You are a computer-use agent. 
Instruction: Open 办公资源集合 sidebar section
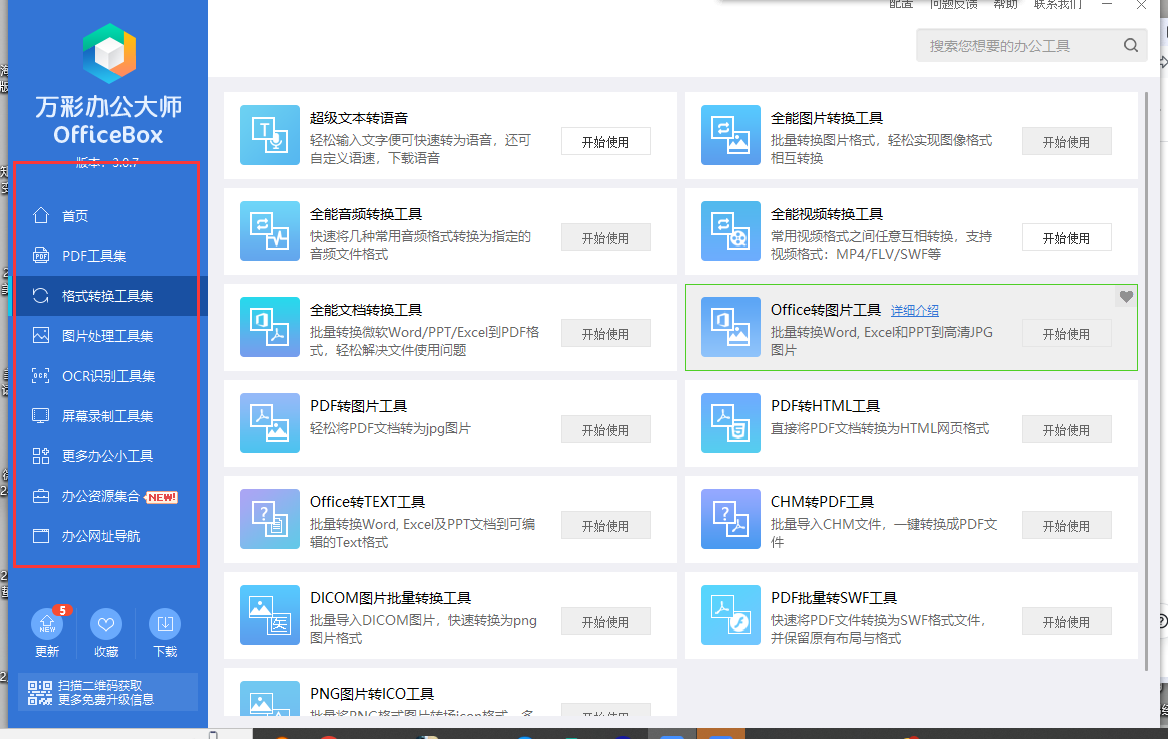tap(106, 496)
